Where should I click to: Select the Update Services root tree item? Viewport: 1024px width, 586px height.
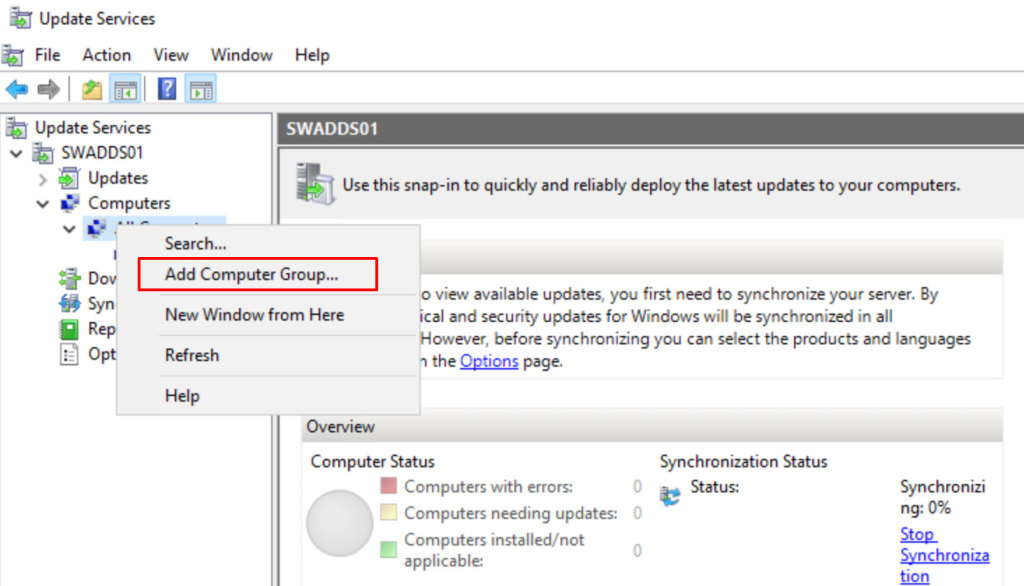coord(93,127)
